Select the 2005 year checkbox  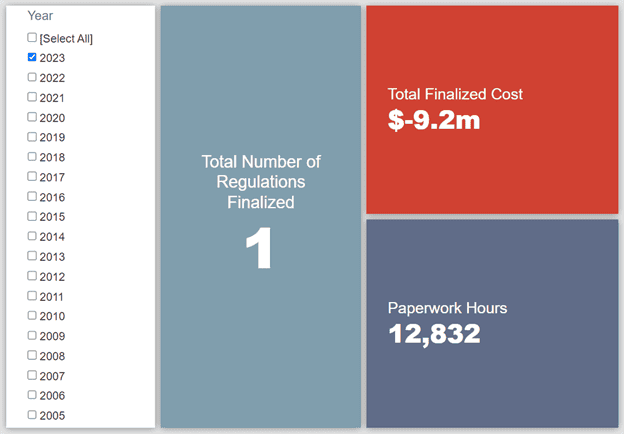click(32, 415)
